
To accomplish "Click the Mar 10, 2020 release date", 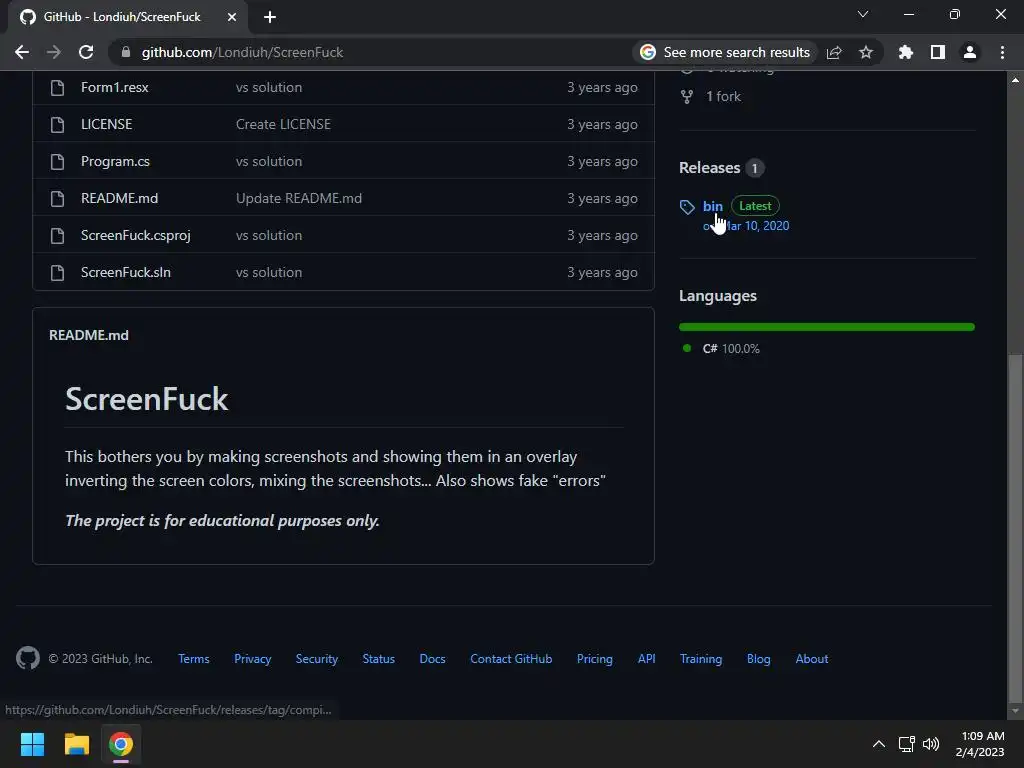I will pos(746,226).
